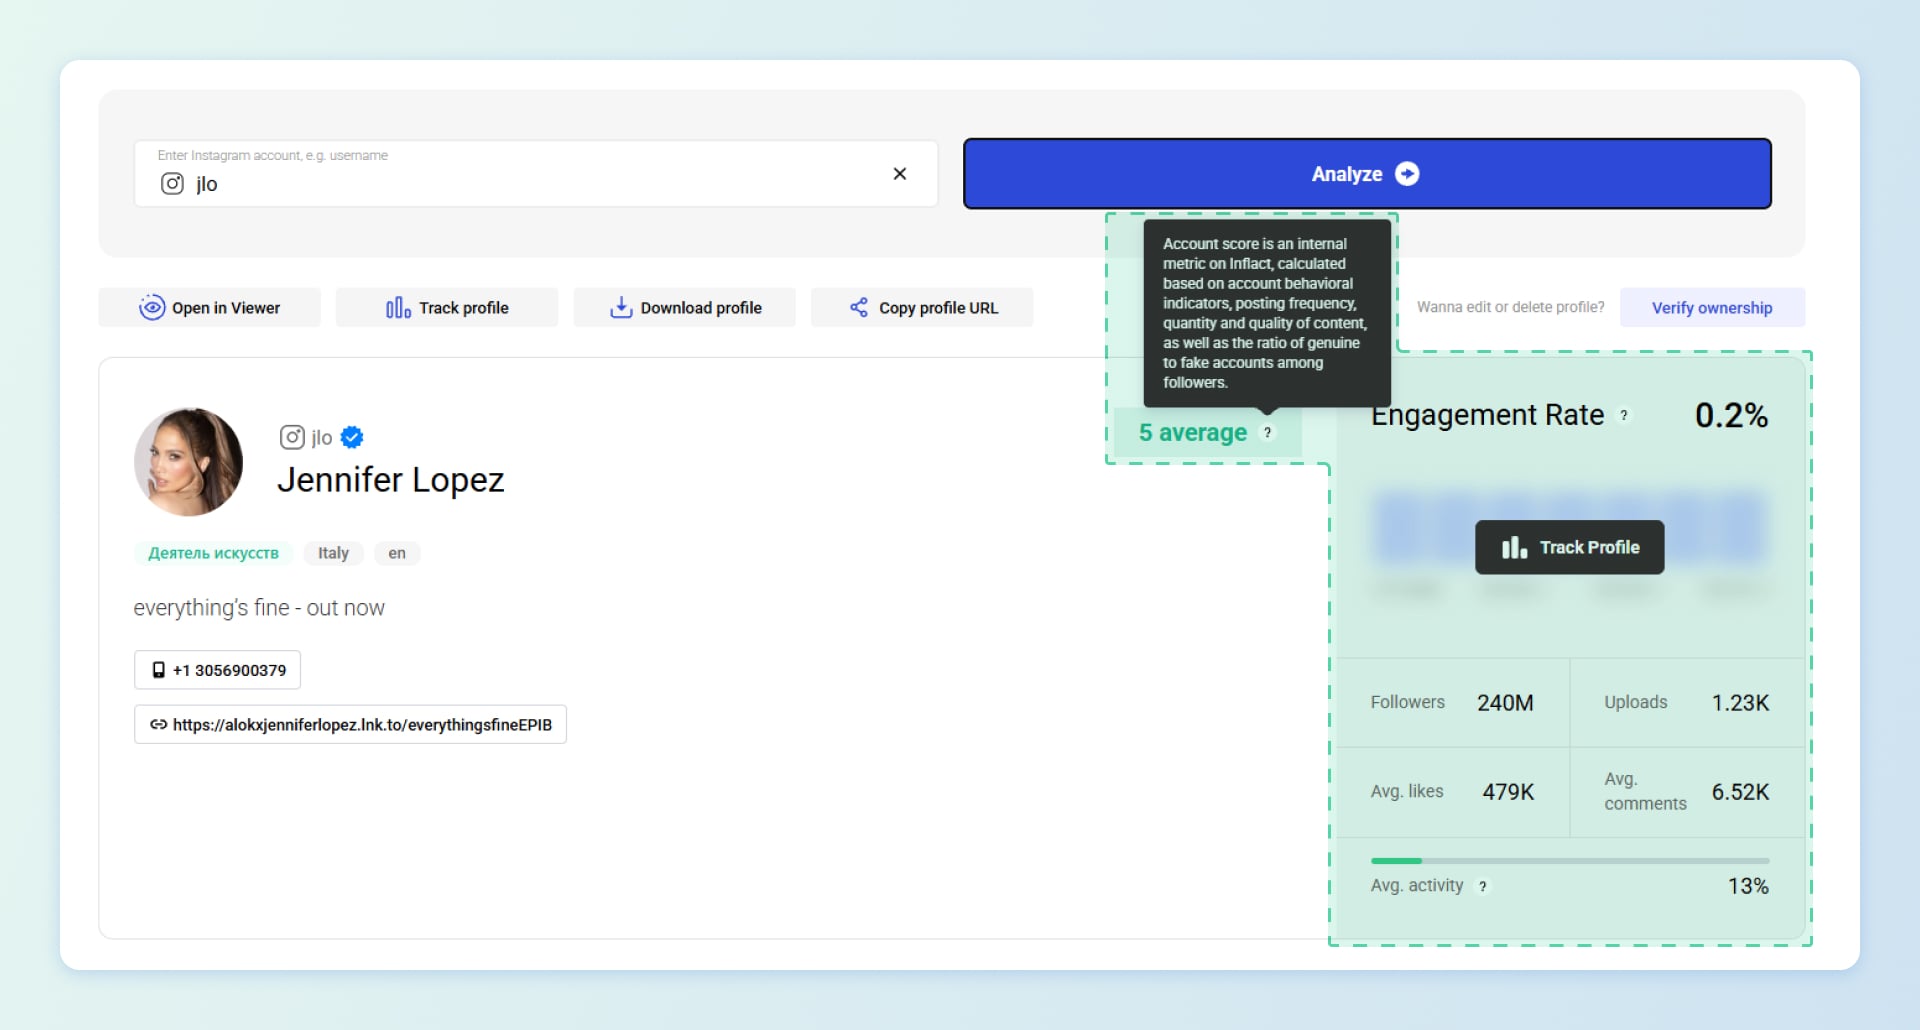The height and width of the screenshot is (1030, 1920).
Task: Click the Italy country tag
Action: [x=334, y=553]
